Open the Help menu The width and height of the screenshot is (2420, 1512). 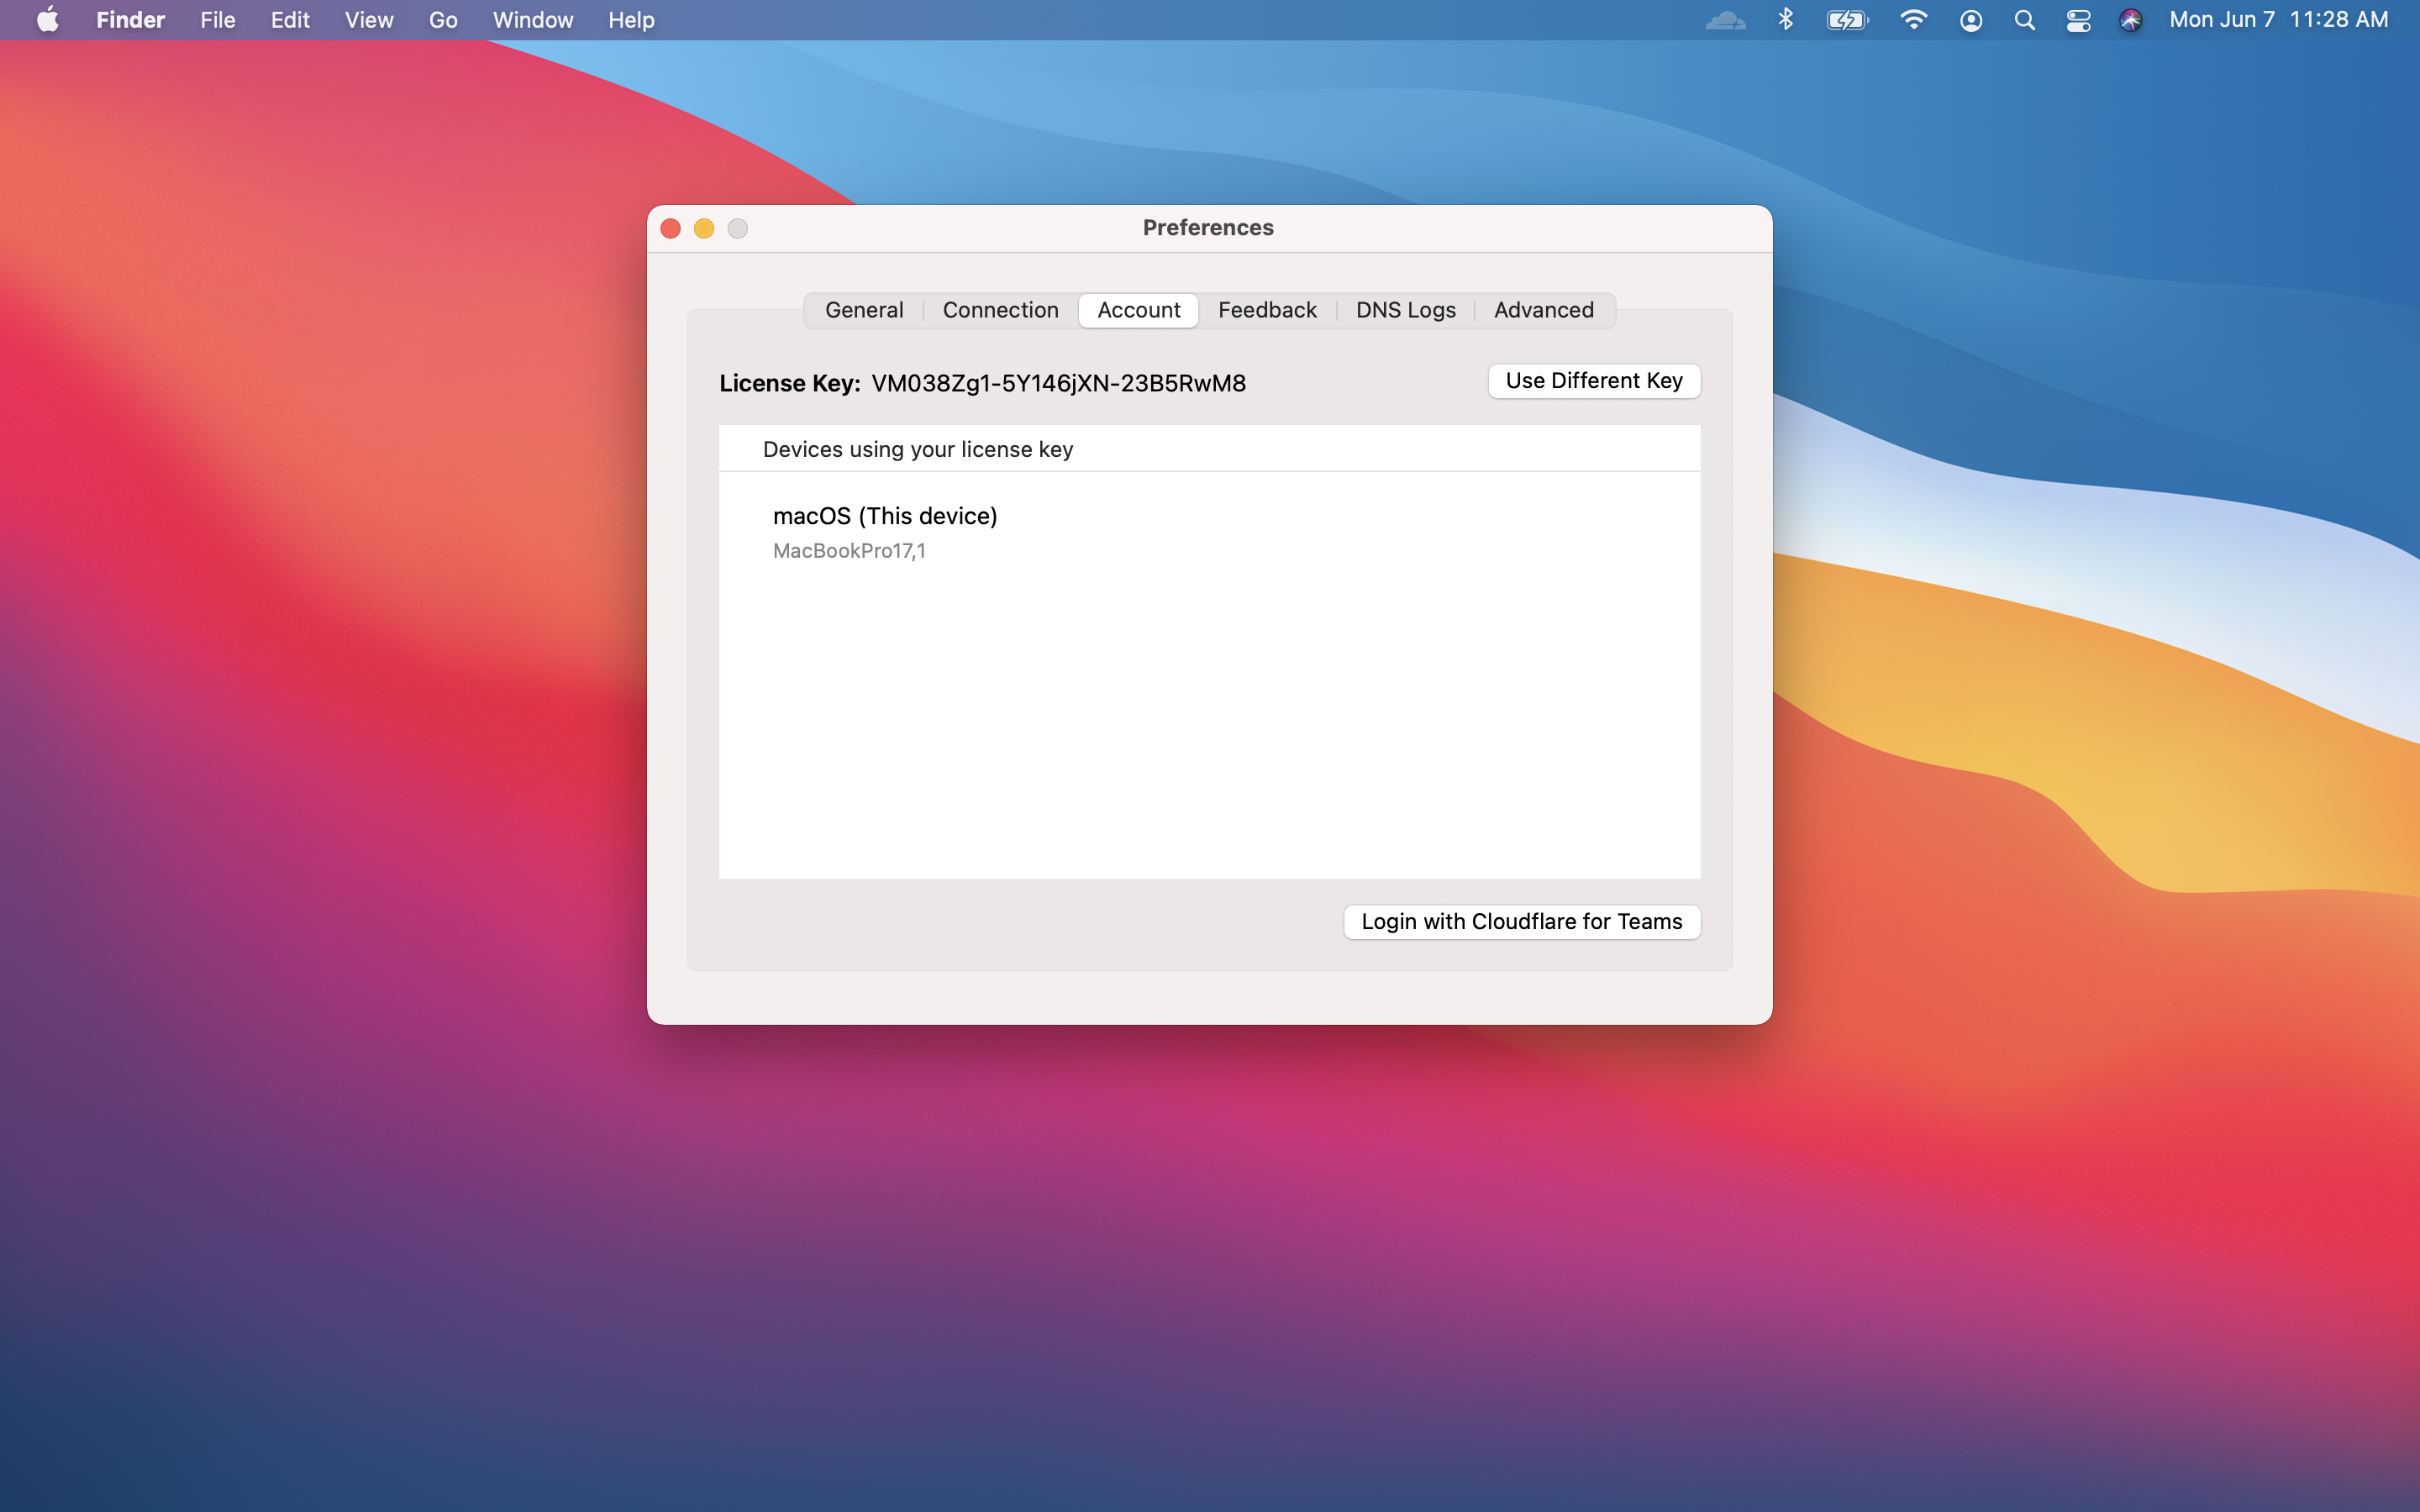[x=631, y=20]
